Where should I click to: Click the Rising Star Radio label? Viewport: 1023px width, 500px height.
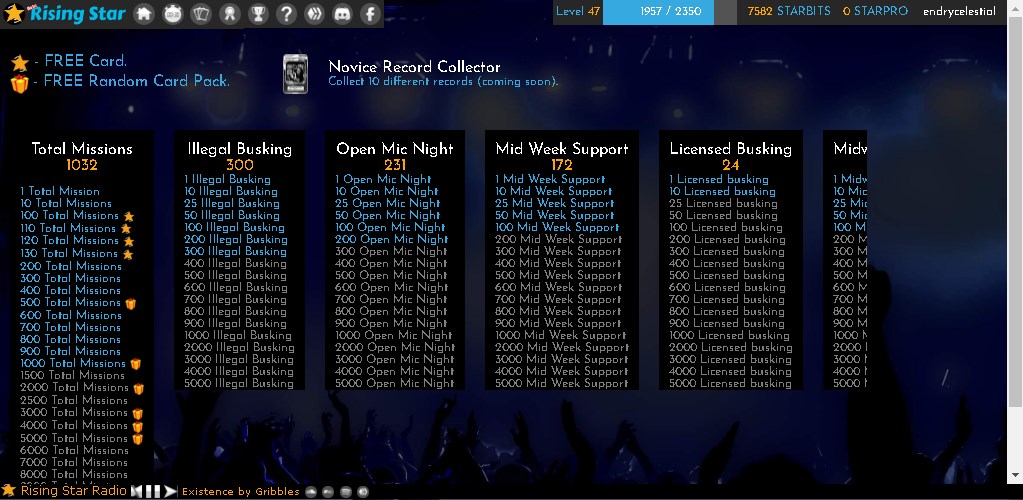(x=74, y=490)
